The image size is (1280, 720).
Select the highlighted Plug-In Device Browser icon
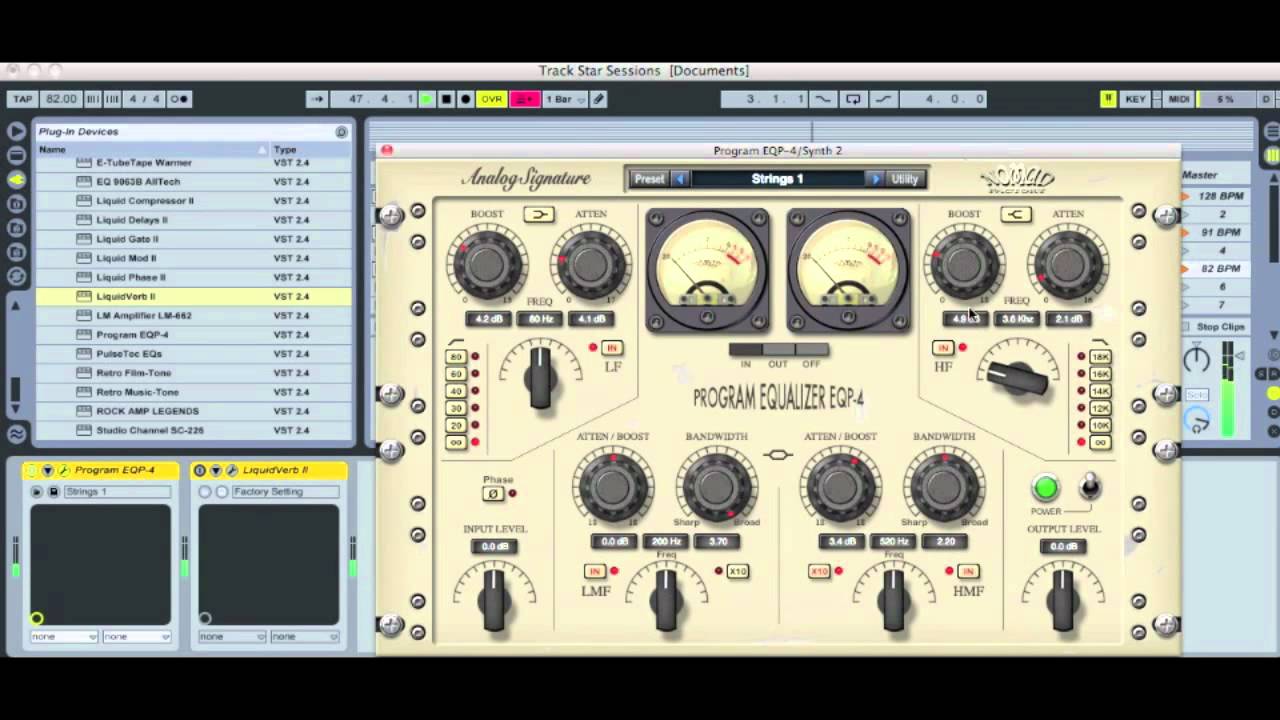[16, 179]
